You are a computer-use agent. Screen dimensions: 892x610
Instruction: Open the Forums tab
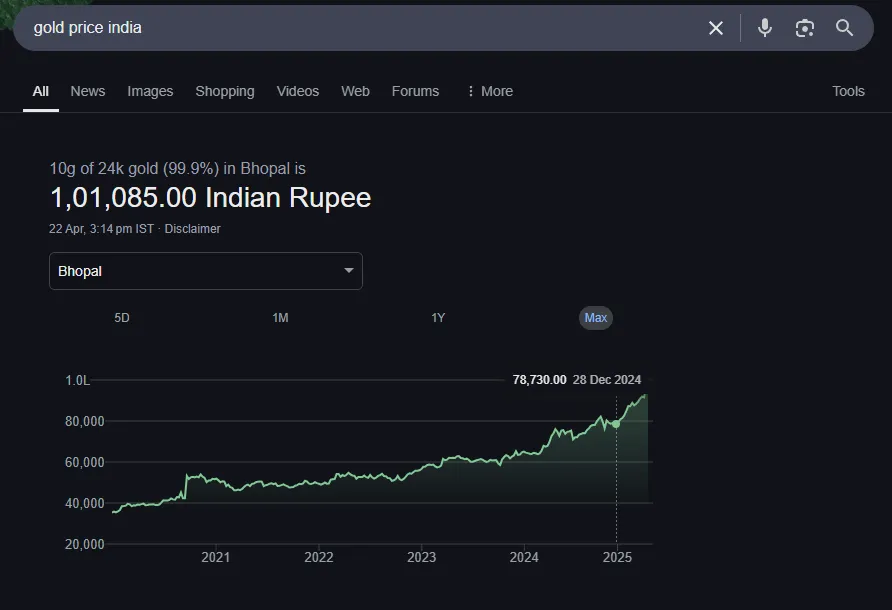point(415,91)
